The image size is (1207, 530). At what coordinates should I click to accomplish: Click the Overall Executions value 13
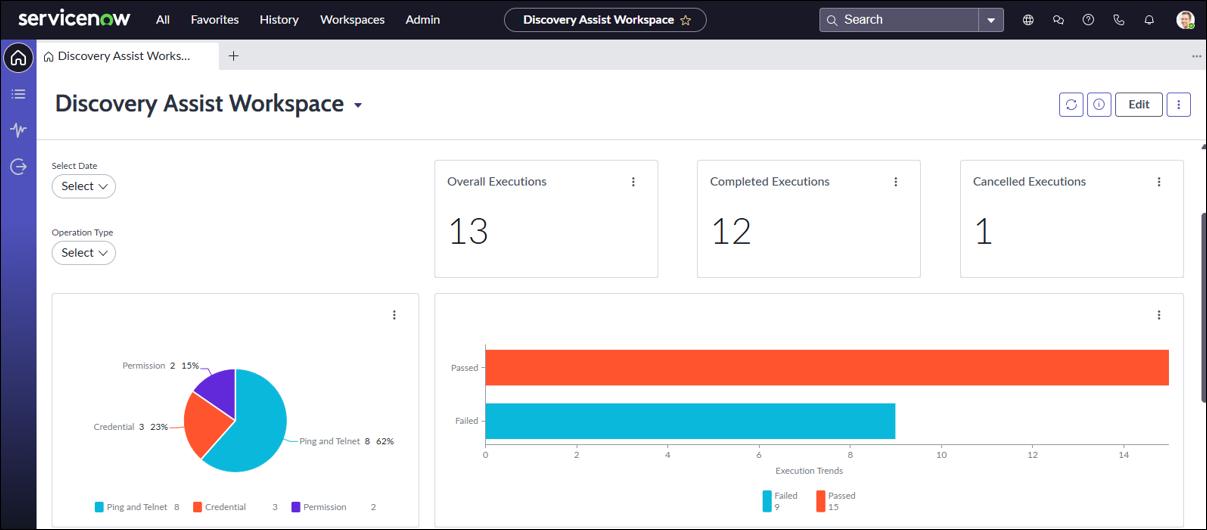click(468, 231)
